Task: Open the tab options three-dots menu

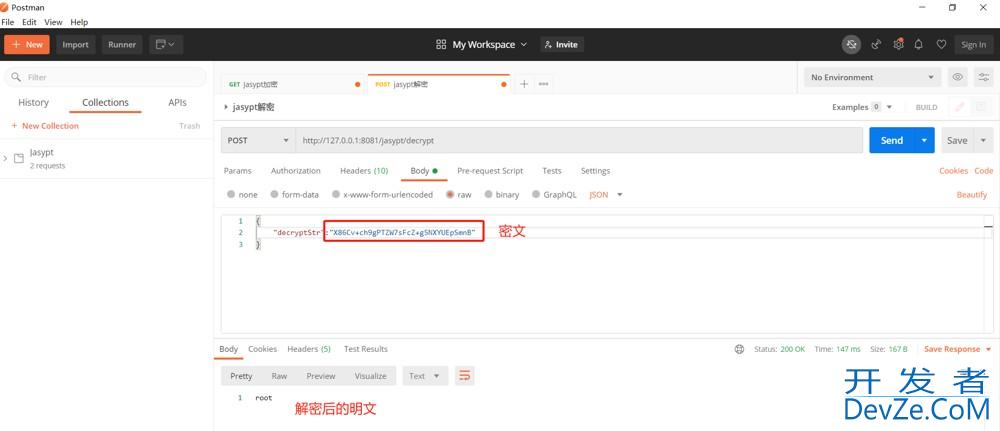Action: point(543,84)
